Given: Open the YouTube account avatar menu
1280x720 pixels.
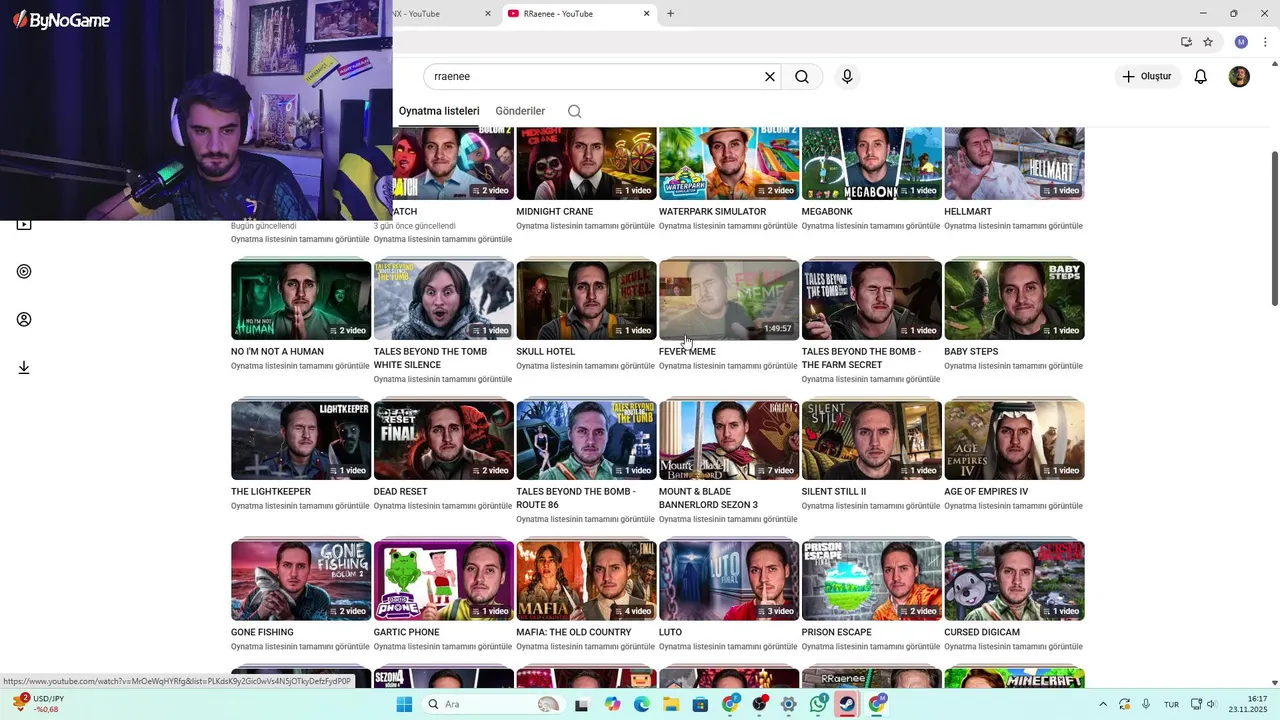Looking at the screenshot, I should click(x=1239, y=77).
